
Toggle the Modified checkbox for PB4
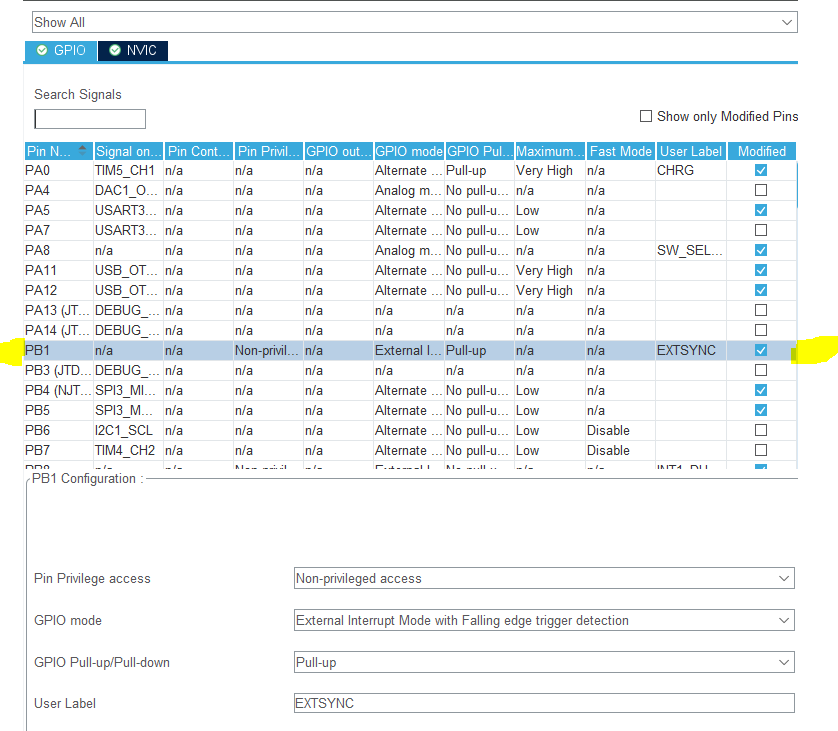pos(761,391)
